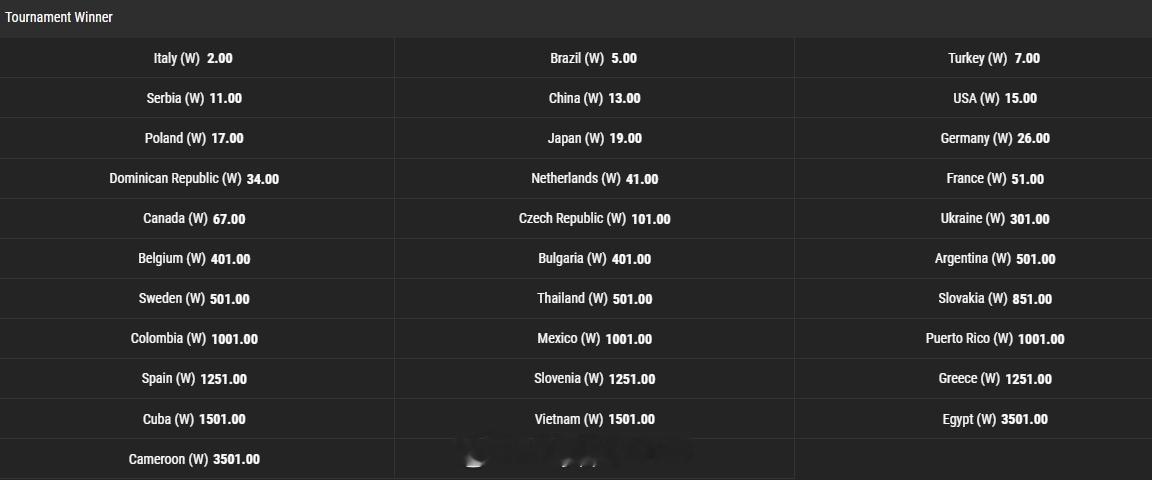Pick Ukraine (W) 301.00 selection
The height and width of the screenshot is (480, 1152).
click(x=973, y=218)
